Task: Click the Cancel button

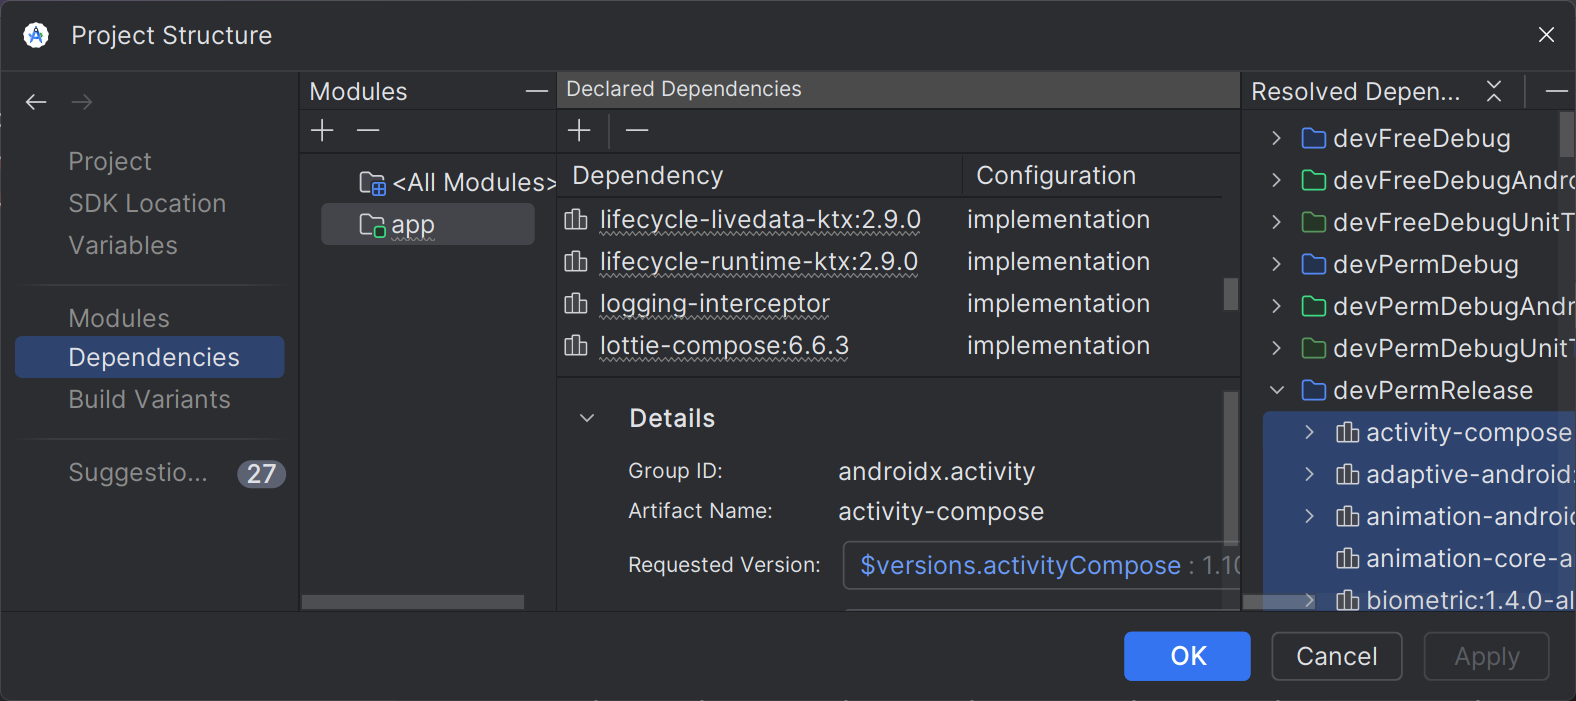Action: click(1337, 656)
